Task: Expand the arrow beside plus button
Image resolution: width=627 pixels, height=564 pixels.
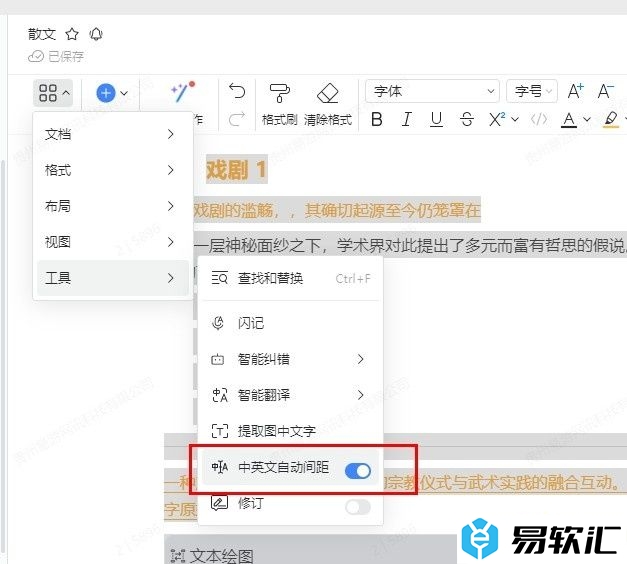Action: click(124, 93)
